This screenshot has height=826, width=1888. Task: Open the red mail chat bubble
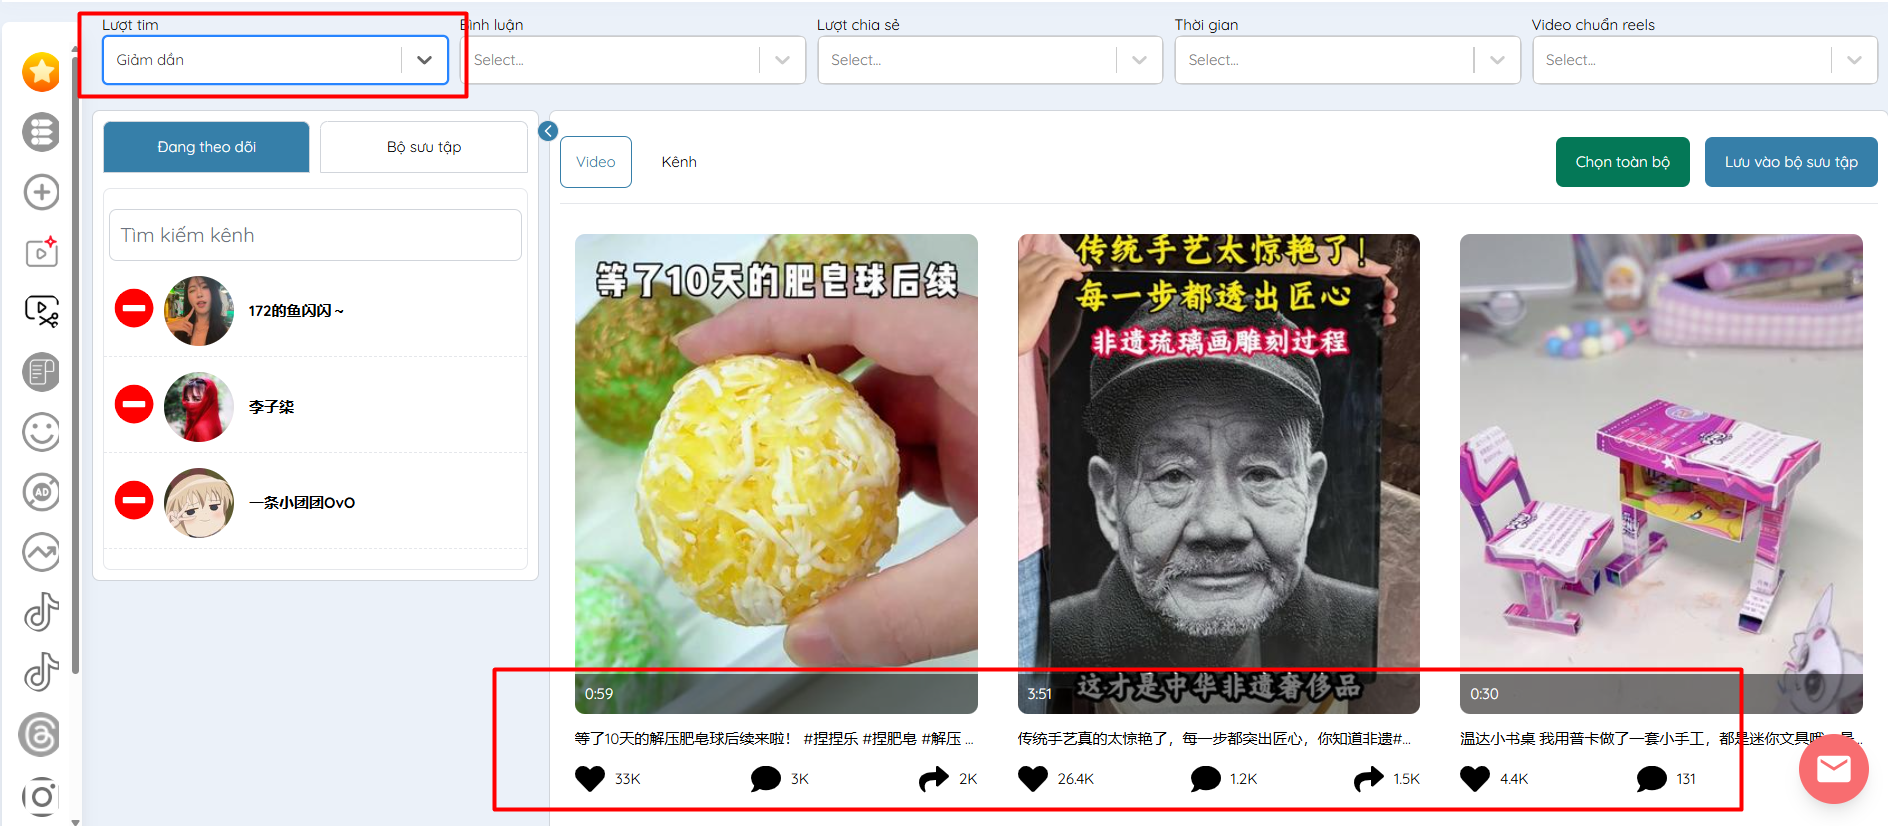[1833, 769]
